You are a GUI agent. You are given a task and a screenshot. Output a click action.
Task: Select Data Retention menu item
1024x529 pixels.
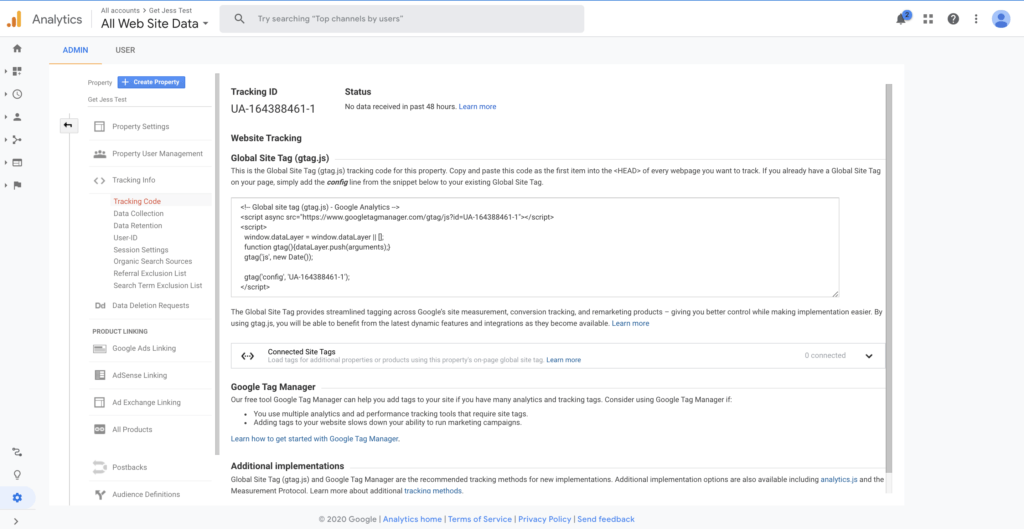pyautogui.click(x=138, y=225)
